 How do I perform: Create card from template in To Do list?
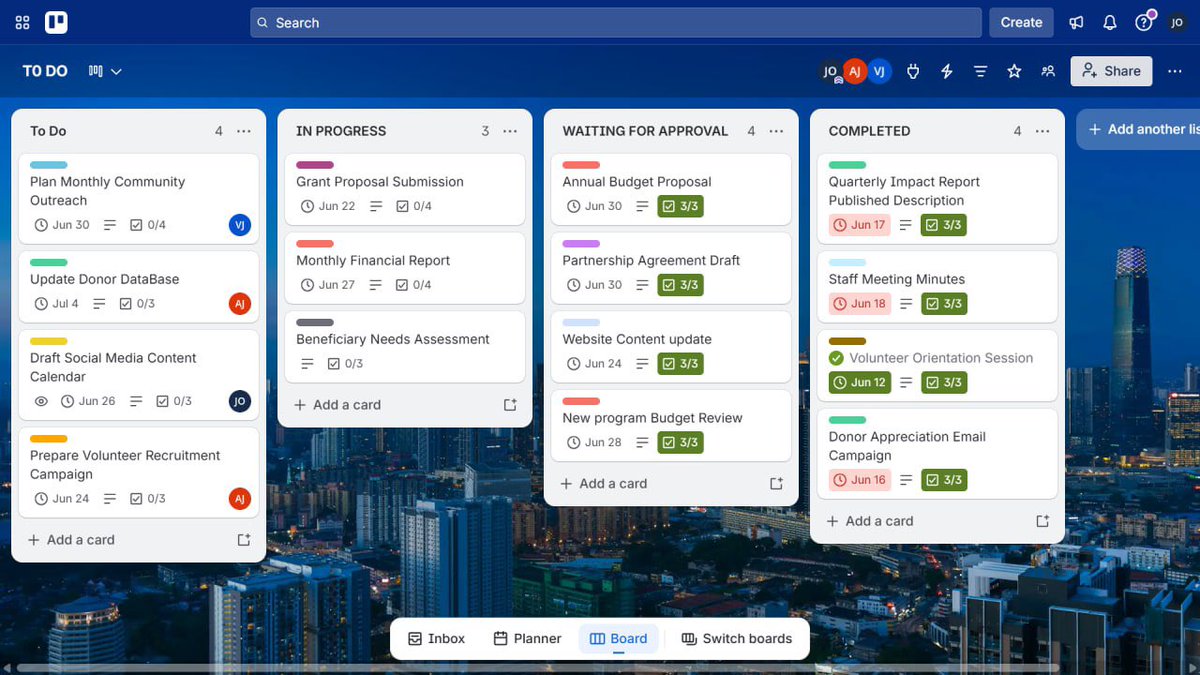tap(244, 540)
